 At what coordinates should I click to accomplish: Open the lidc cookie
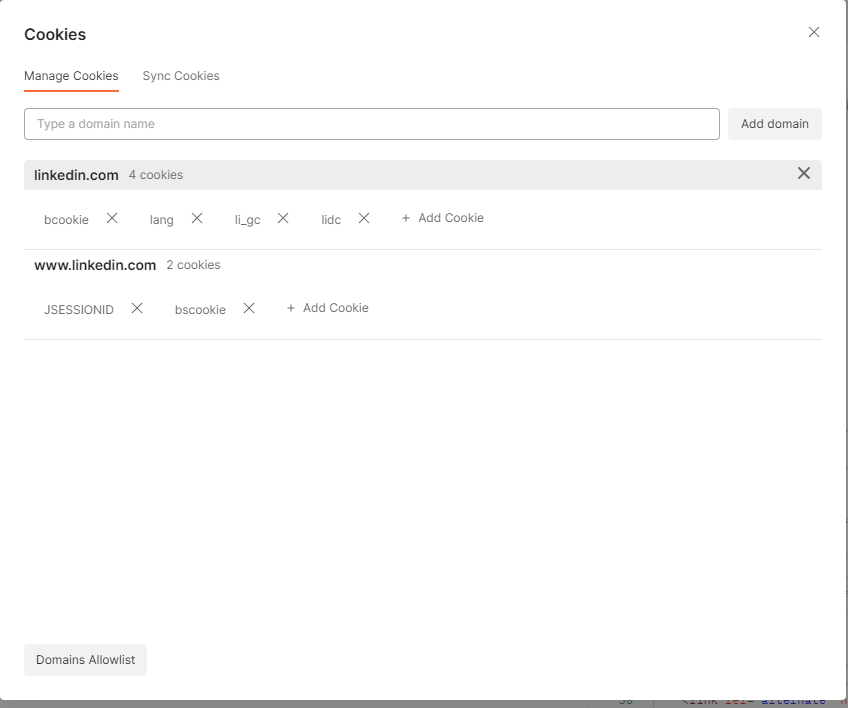click(331, 220)
